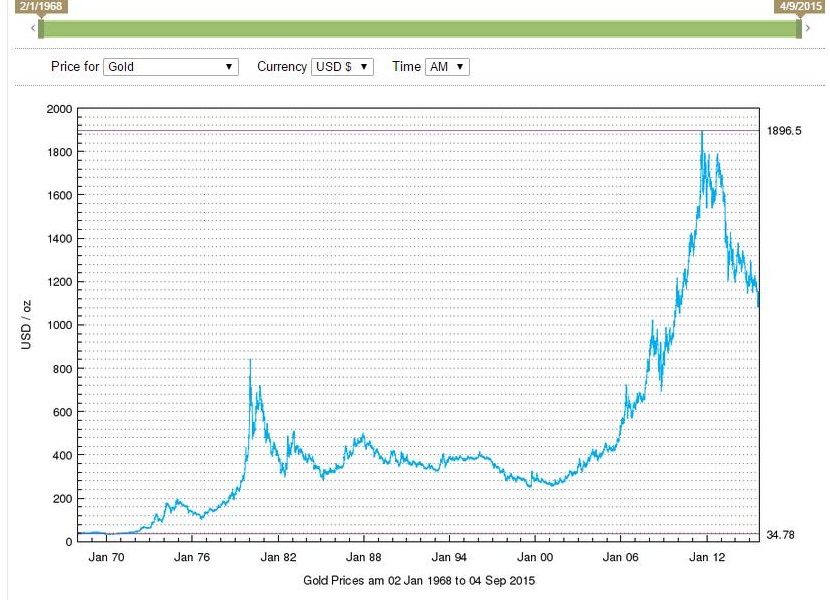Viewport: 830px width, 600px height.
Task: Expand the Currency USD $ dropdown
Action: click(342, 67)
